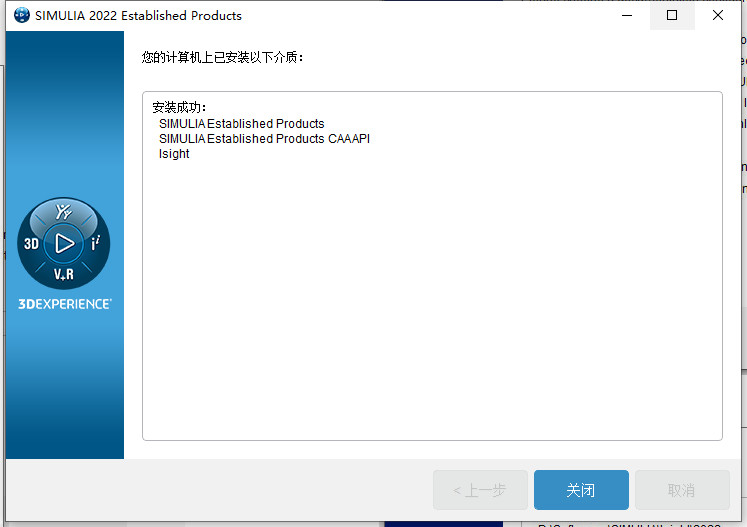This screenshot has width=747, height=527.
Task: Click the window title 'SIMULIA 2022 Established Products'
Action: pos(138,16)
